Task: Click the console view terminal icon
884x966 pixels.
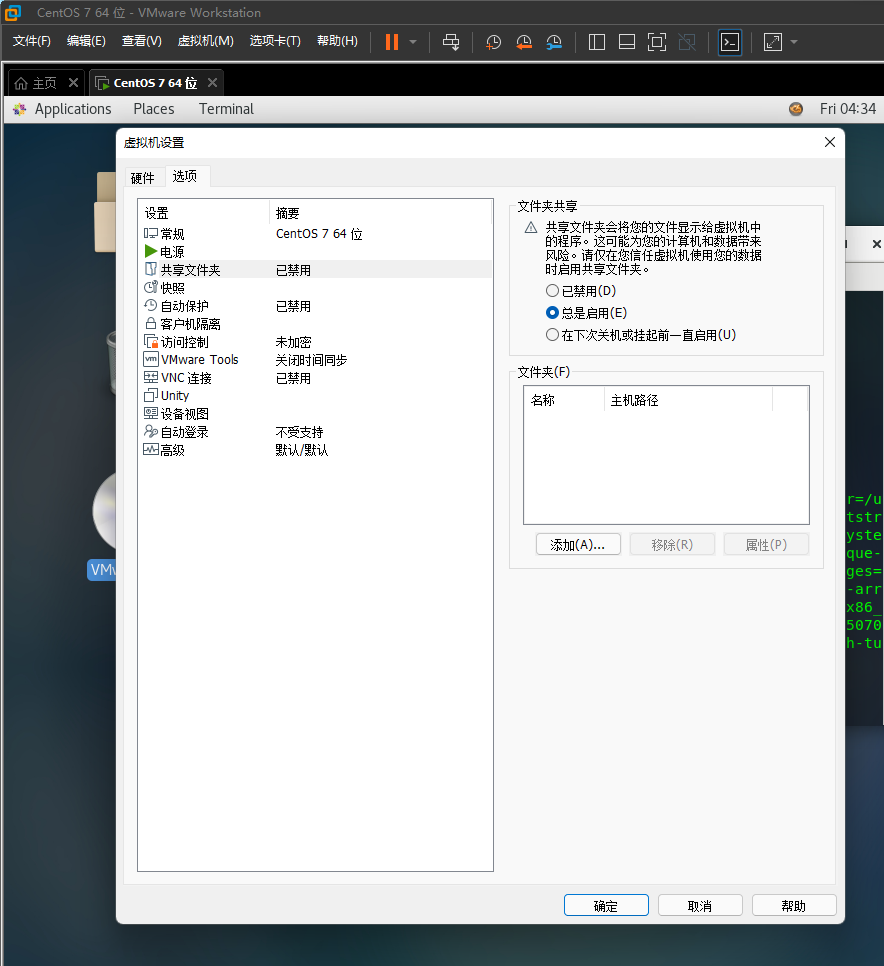Action: (x=730, y=42)
